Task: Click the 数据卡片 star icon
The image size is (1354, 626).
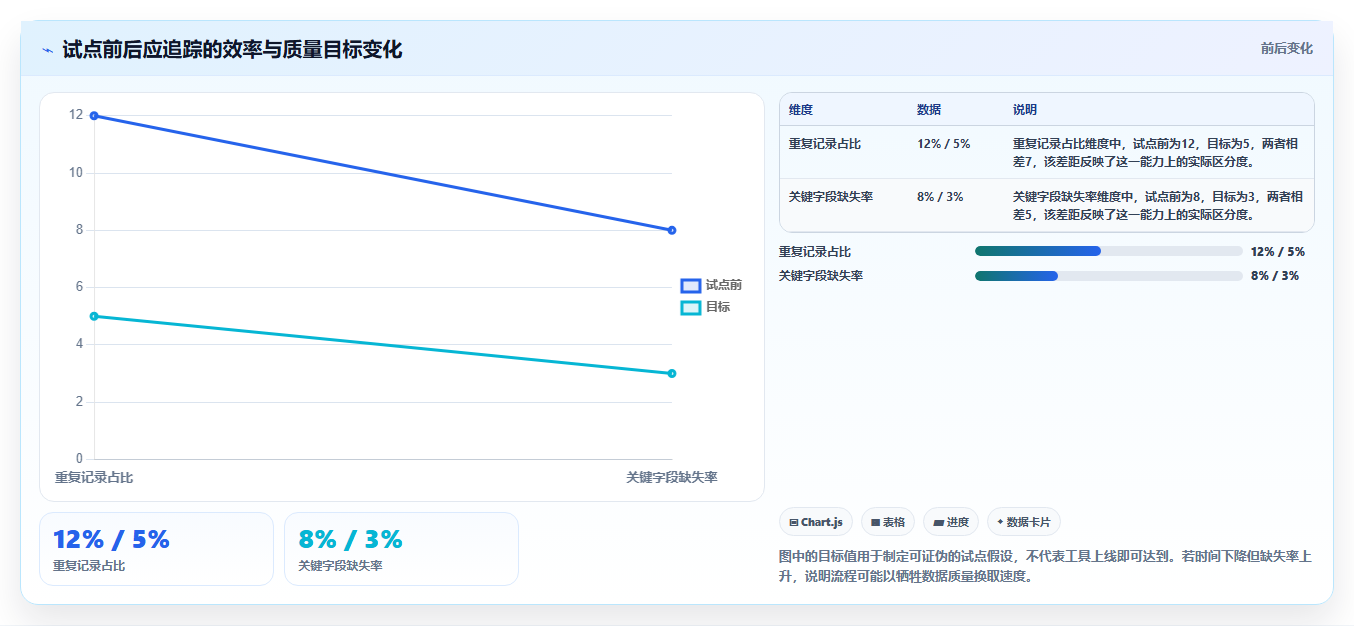Action: [1000, 522]
